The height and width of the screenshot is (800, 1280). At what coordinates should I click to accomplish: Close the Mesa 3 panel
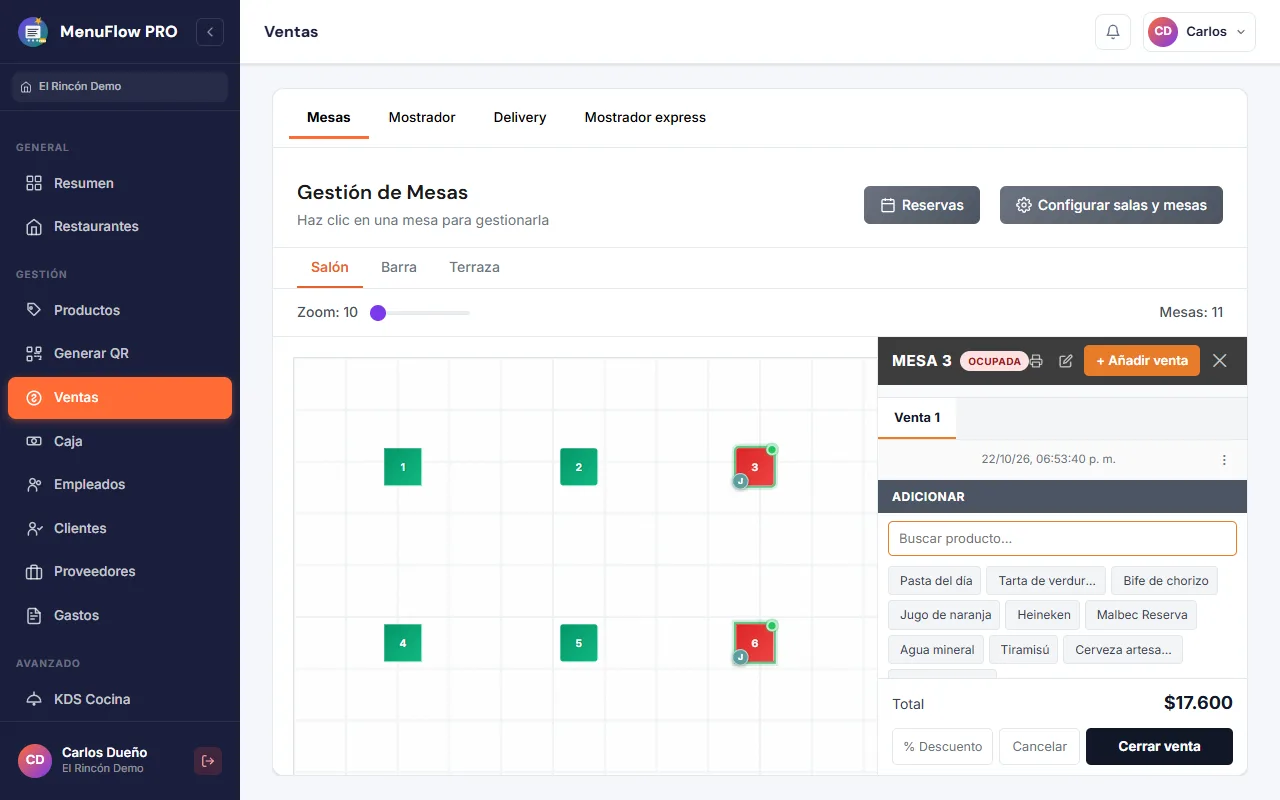[1220, 361]
